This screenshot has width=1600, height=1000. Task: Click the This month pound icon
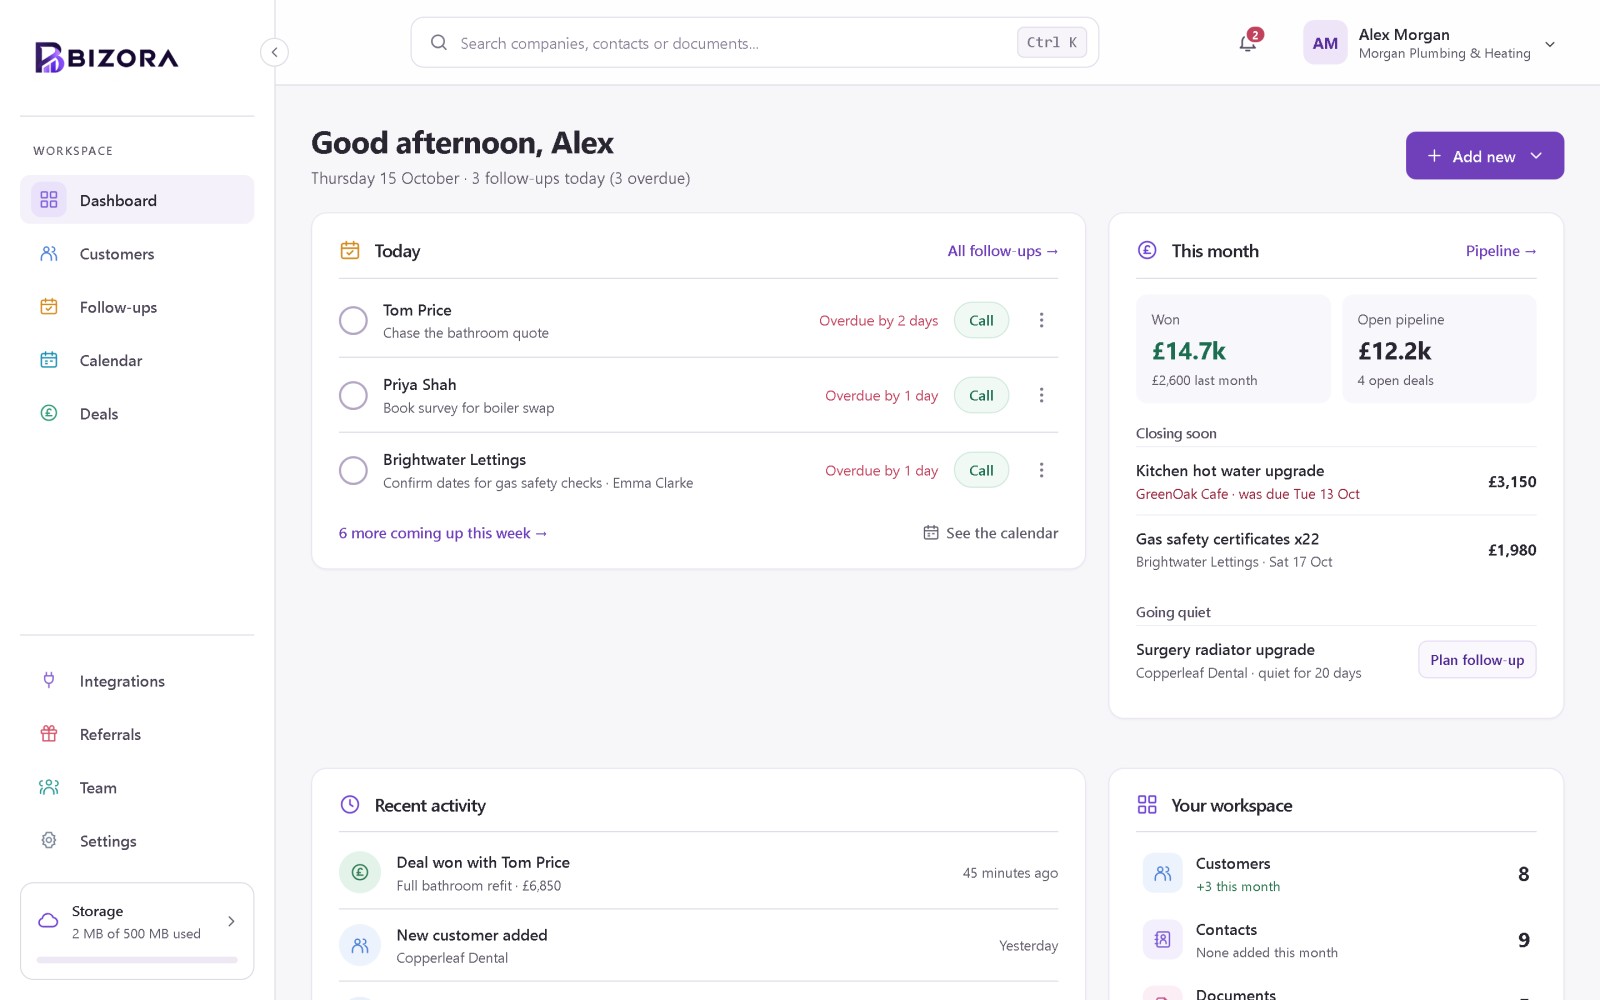[x=1147, y=250]
